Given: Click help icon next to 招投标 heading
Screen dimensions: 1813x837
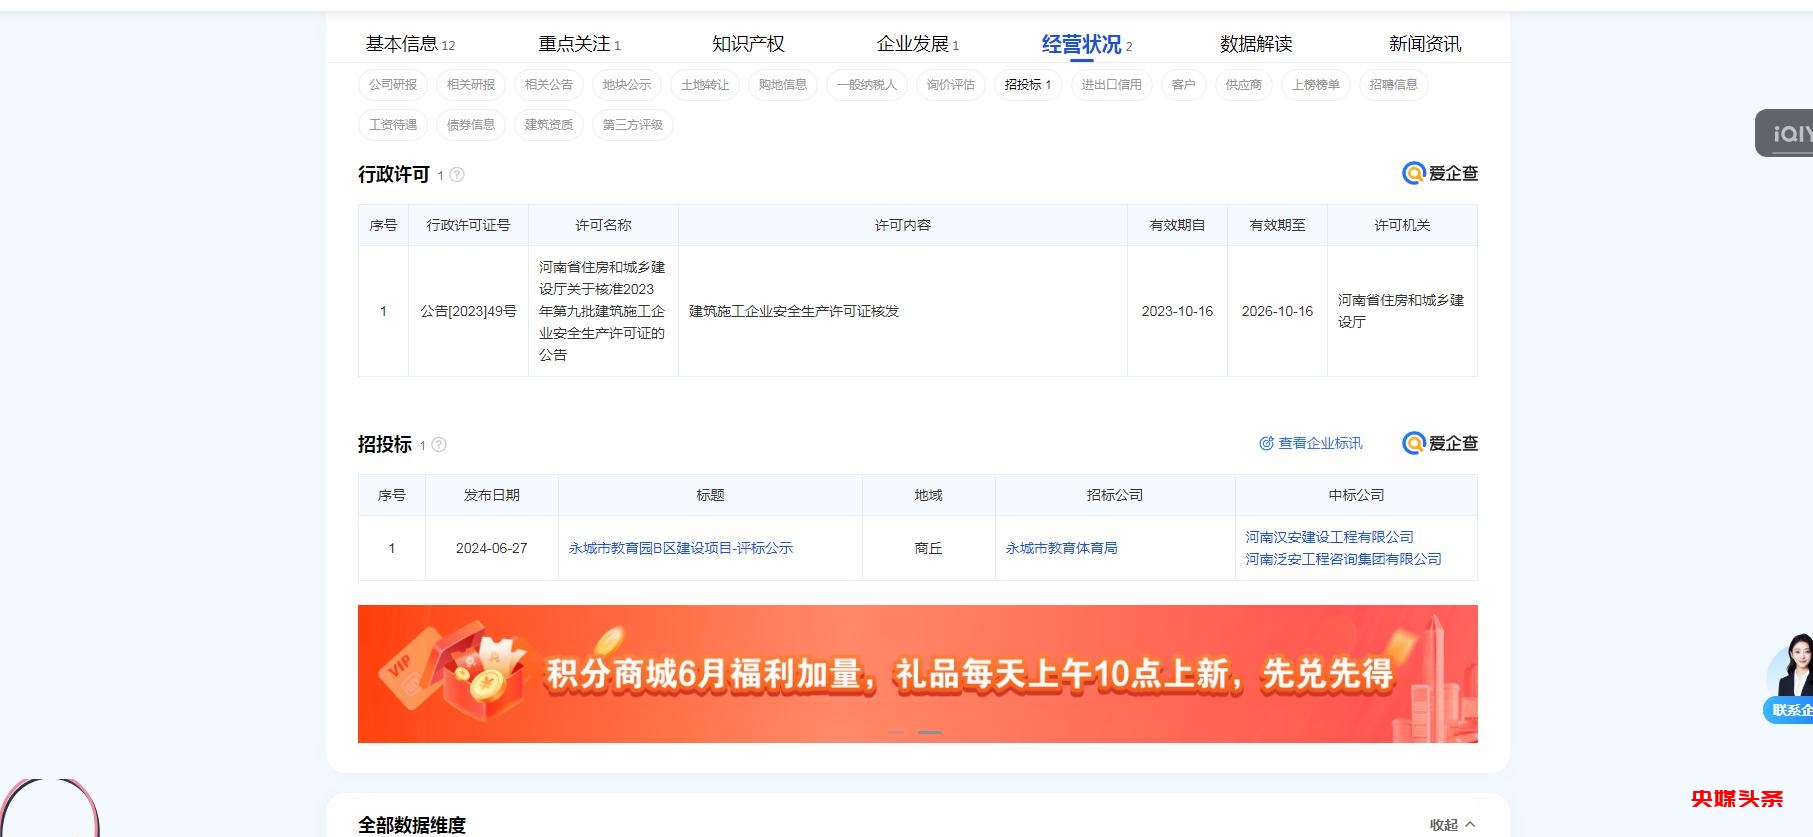Looking at the screenshot, I should click(438, 445).
